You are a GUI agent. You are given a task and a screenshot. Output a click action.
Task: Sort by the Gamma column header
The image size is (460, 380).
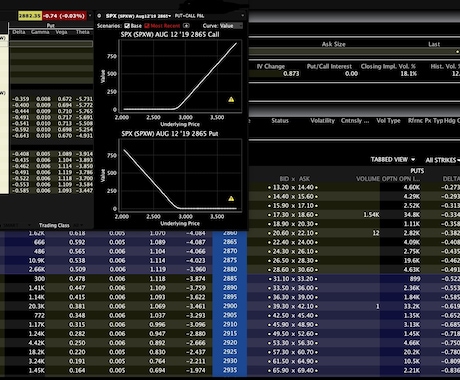(x=40, y=32)
